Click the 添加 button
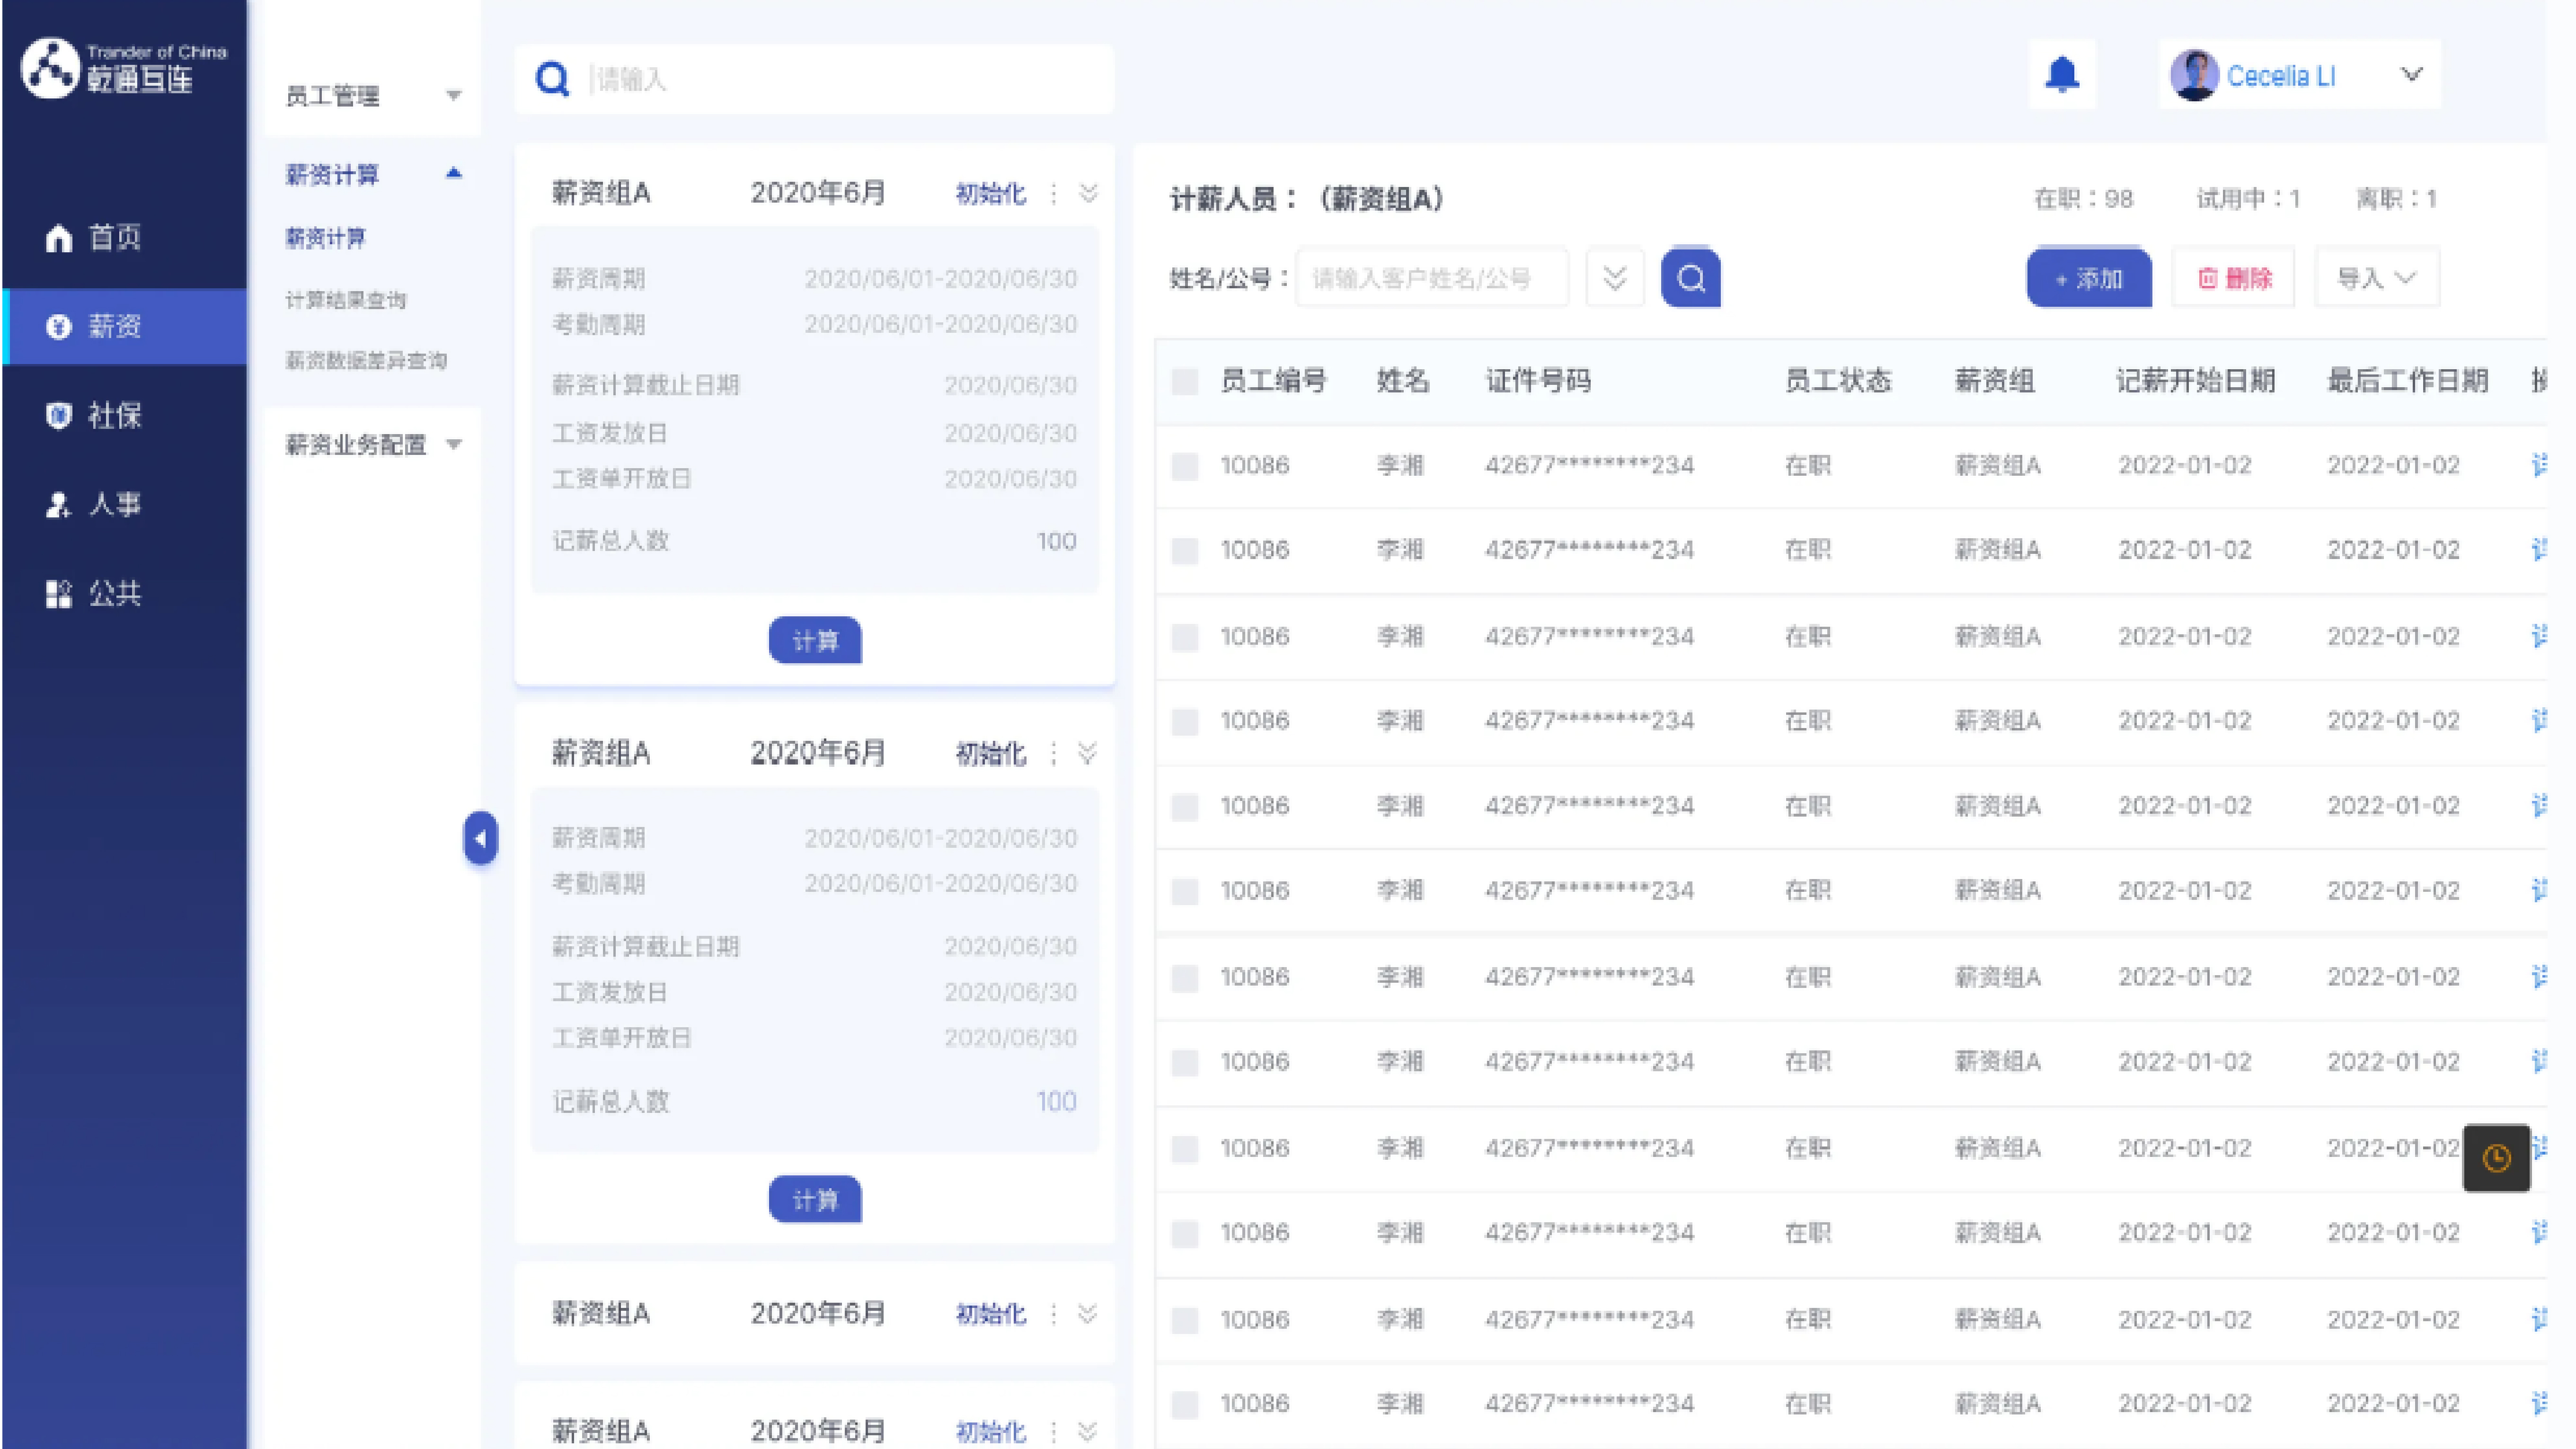The image size is (2576, 1449). click(2089, 278)
